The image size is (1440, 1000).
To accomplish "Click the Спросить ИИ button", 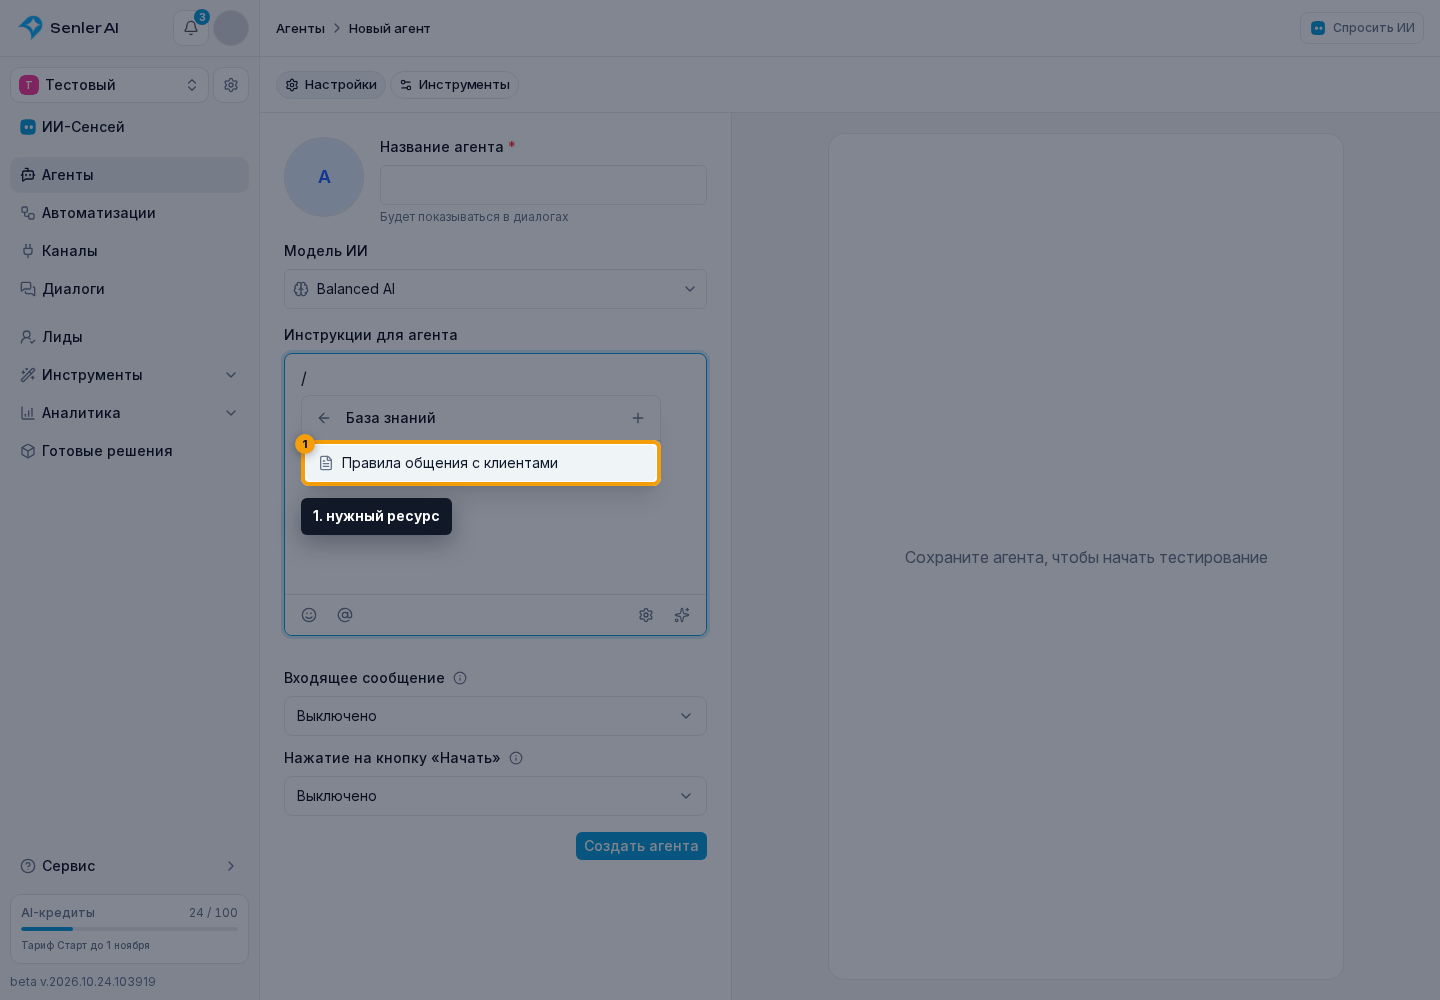I will point(1362,28).
